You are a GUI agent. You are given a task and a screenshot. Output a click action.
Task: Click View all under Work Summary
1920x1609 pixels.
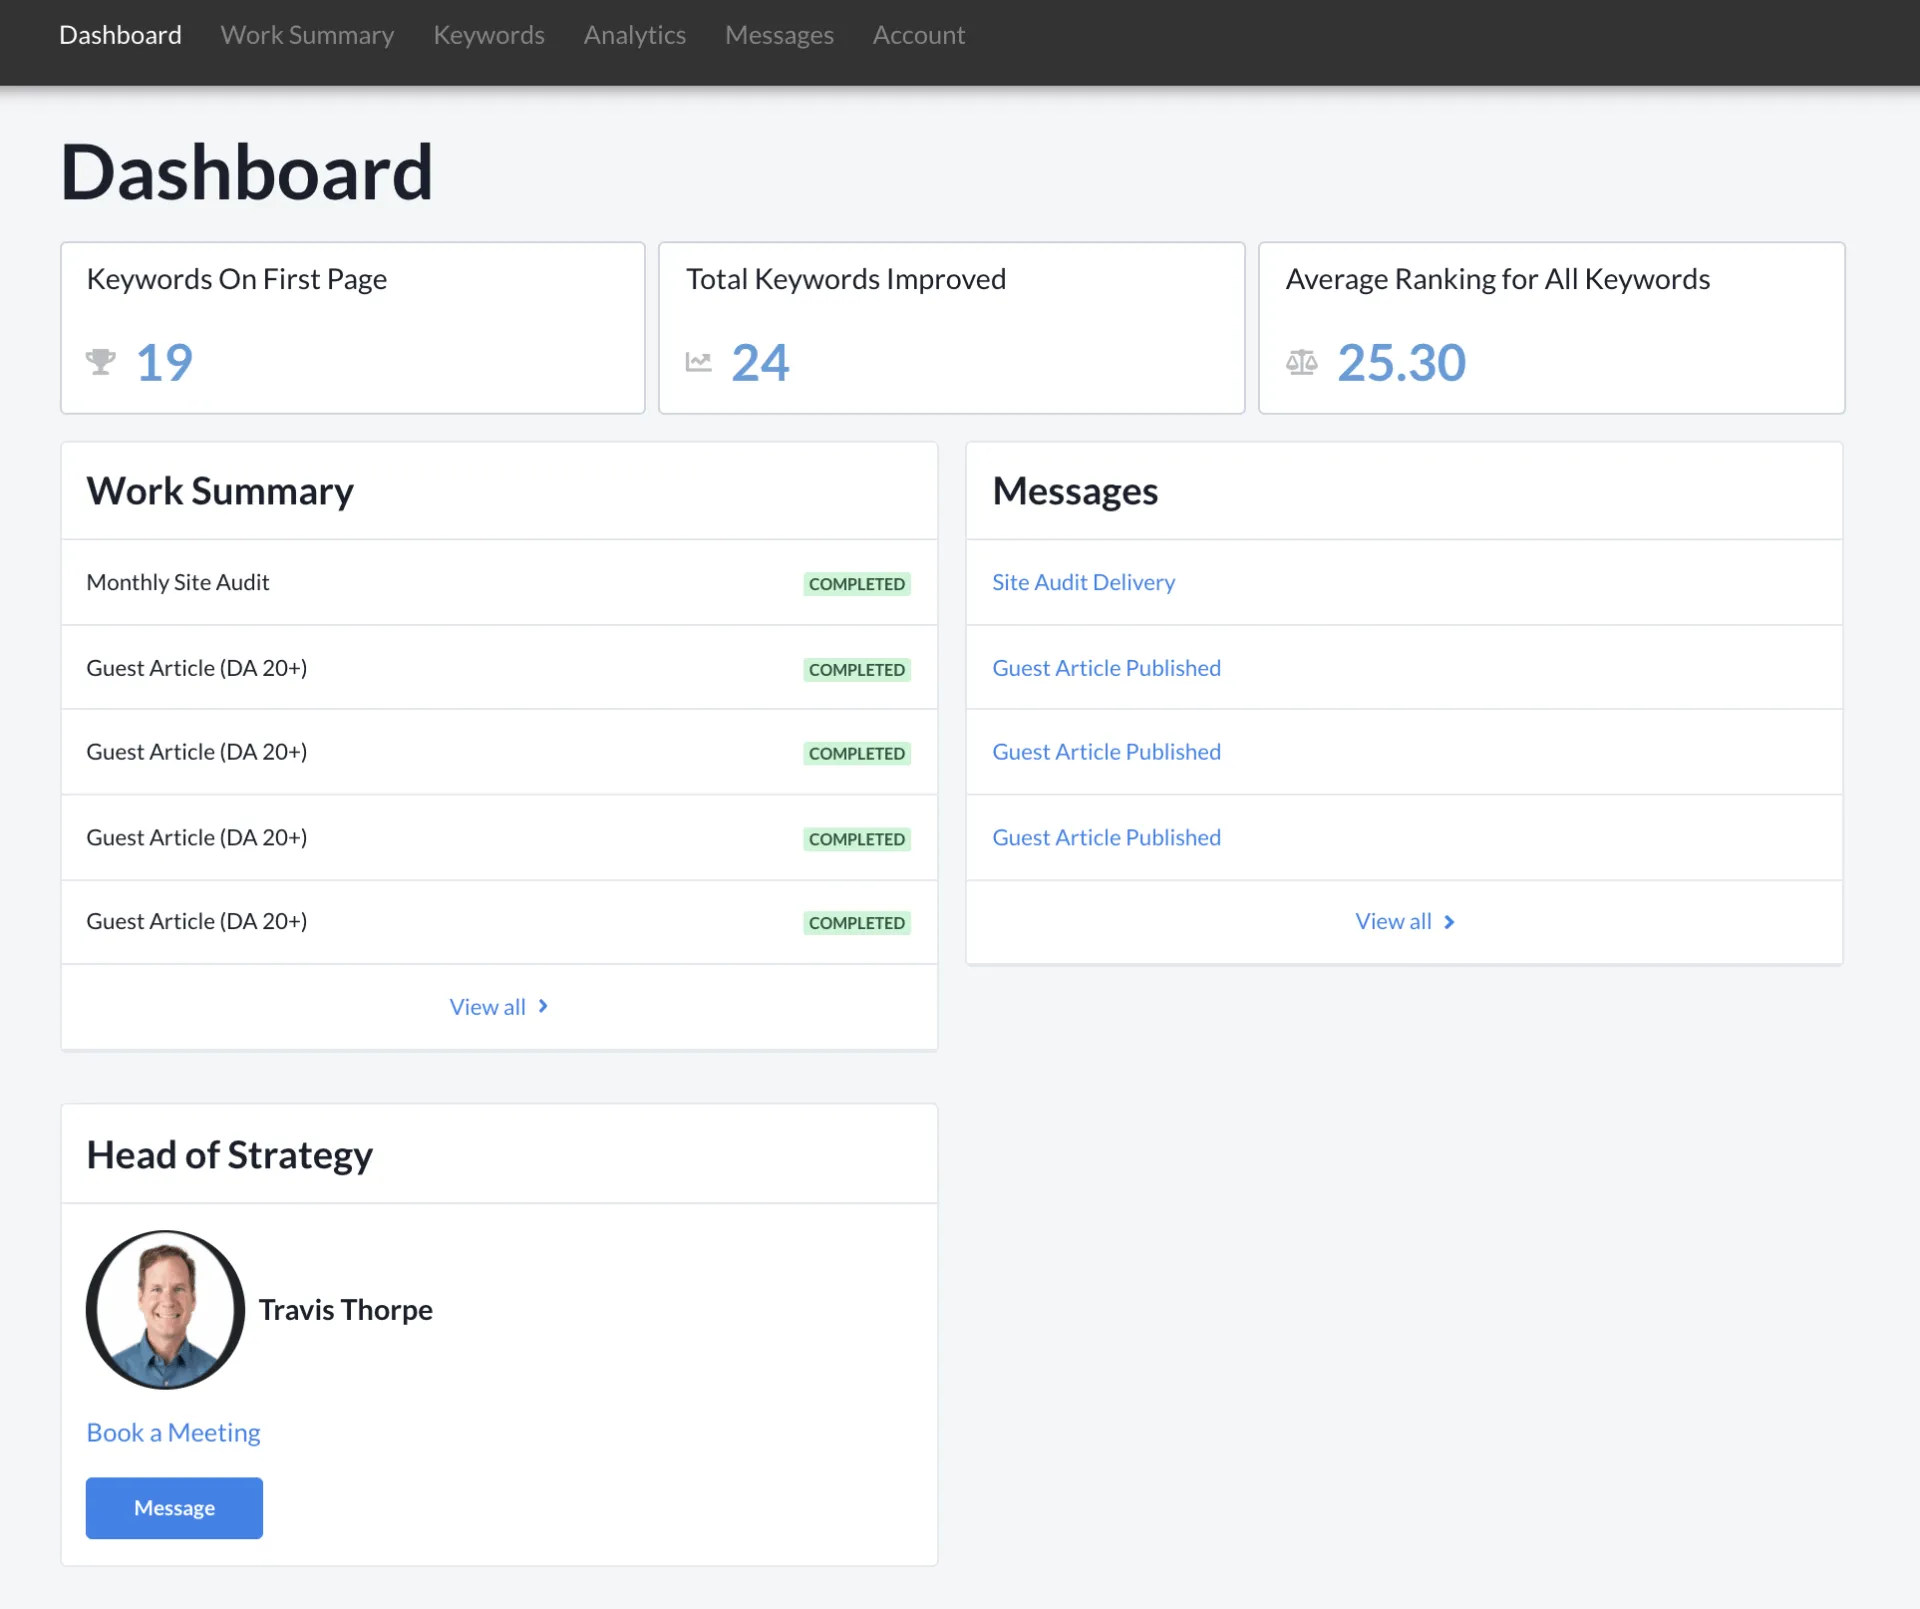pyautogui.click(x=487, y=1007)
